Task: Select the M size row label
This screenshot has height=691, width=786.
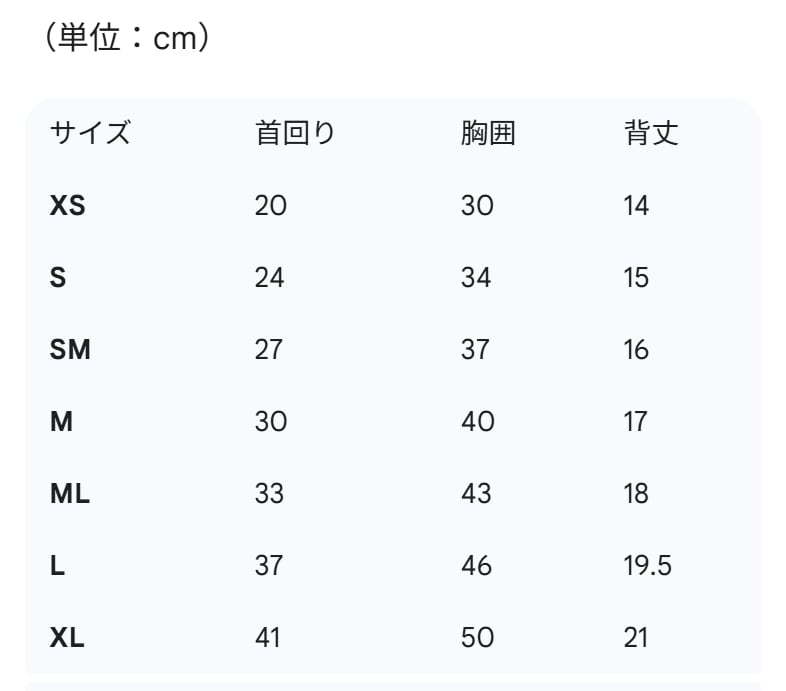Action: click(61, 422)
